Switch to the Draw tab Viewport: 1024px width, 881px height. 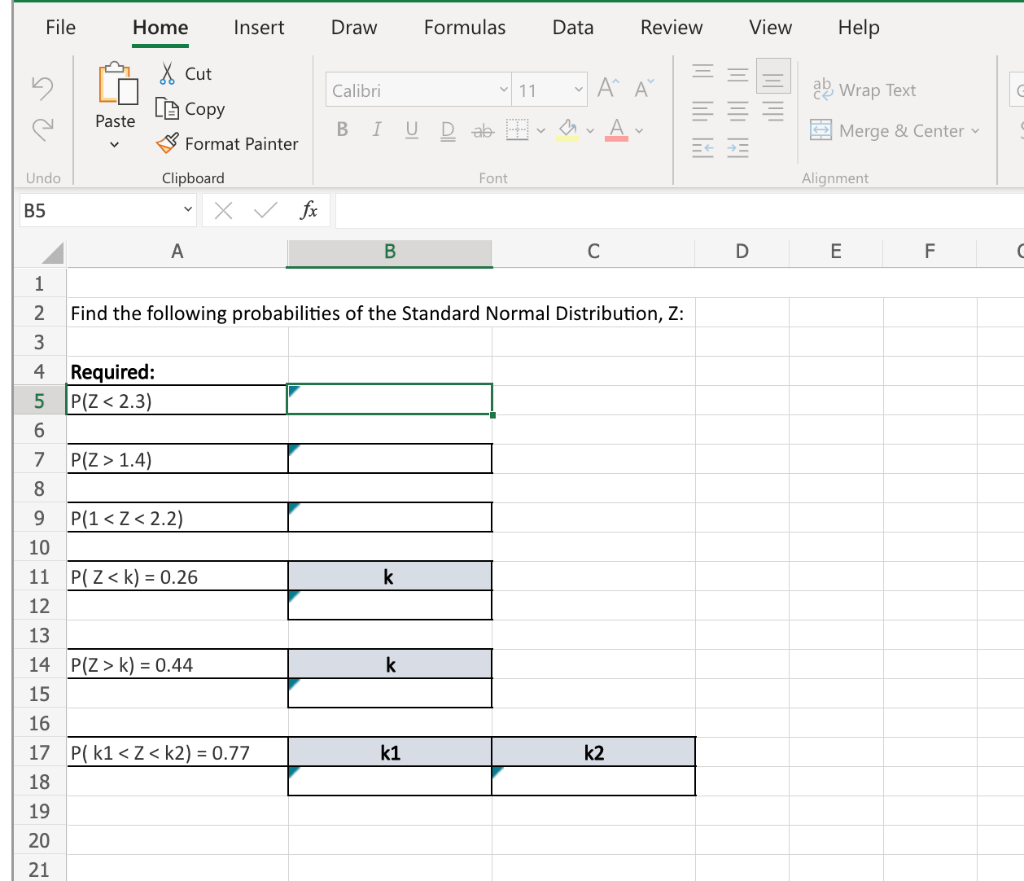coord(354,27)
